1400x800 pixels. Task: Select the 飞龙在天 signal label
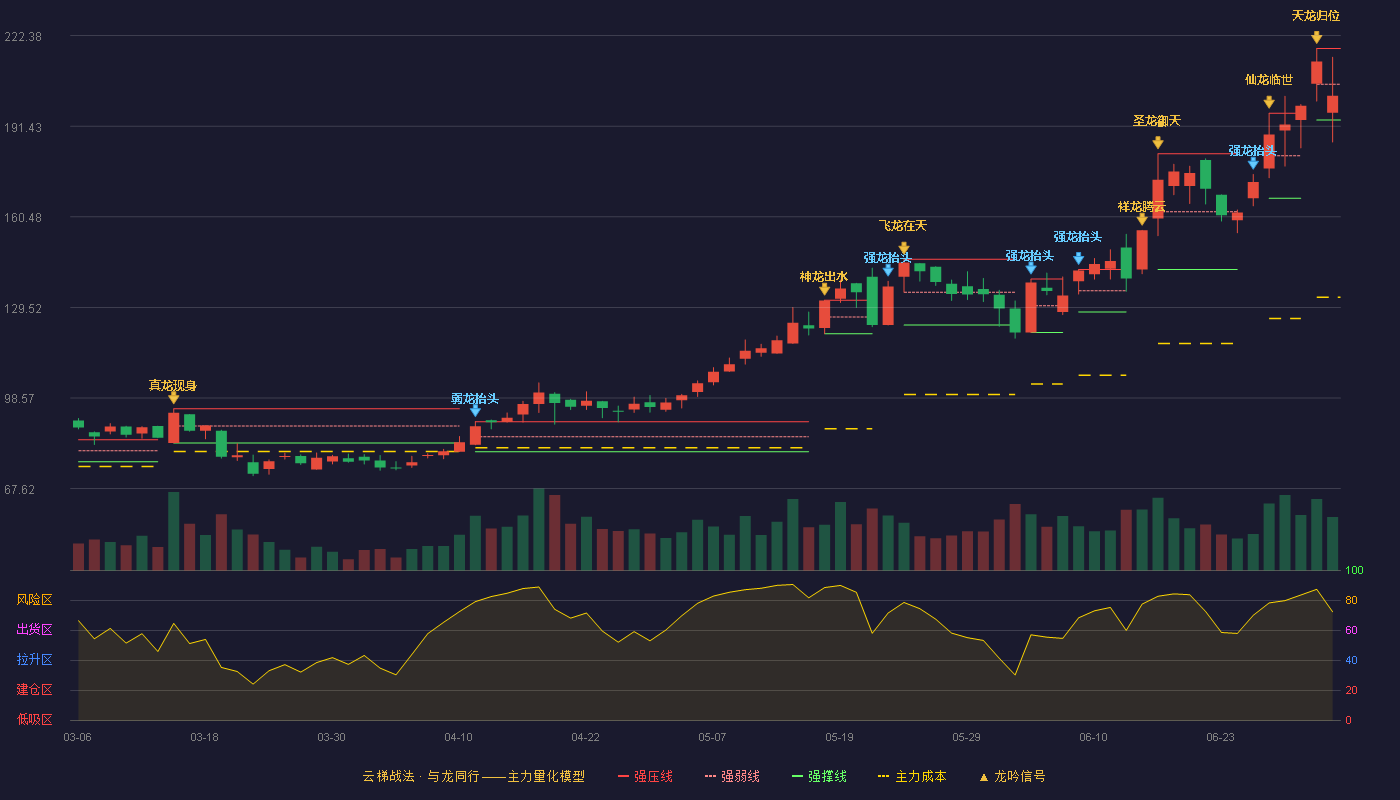click(x=903, y=225)
